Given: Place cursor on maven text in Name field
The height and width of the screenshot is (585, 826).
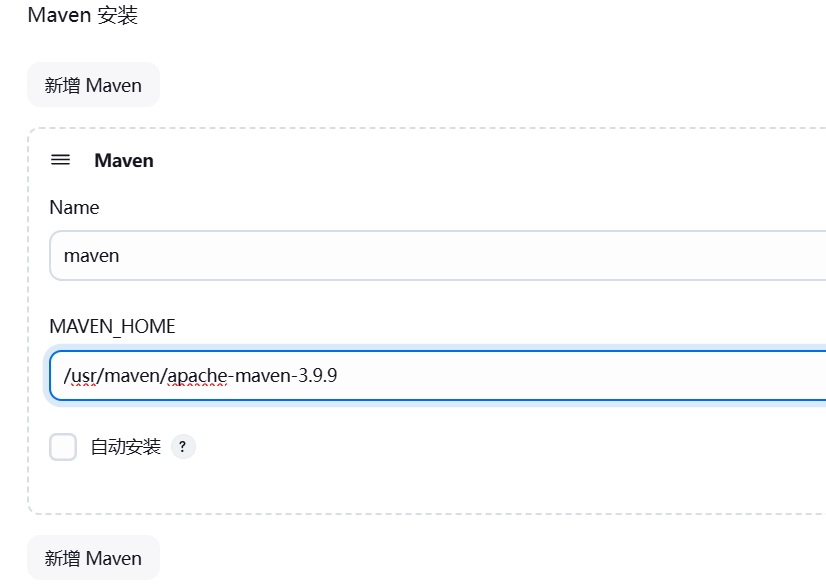Looking at the screenshot, I should pos(92,256).
